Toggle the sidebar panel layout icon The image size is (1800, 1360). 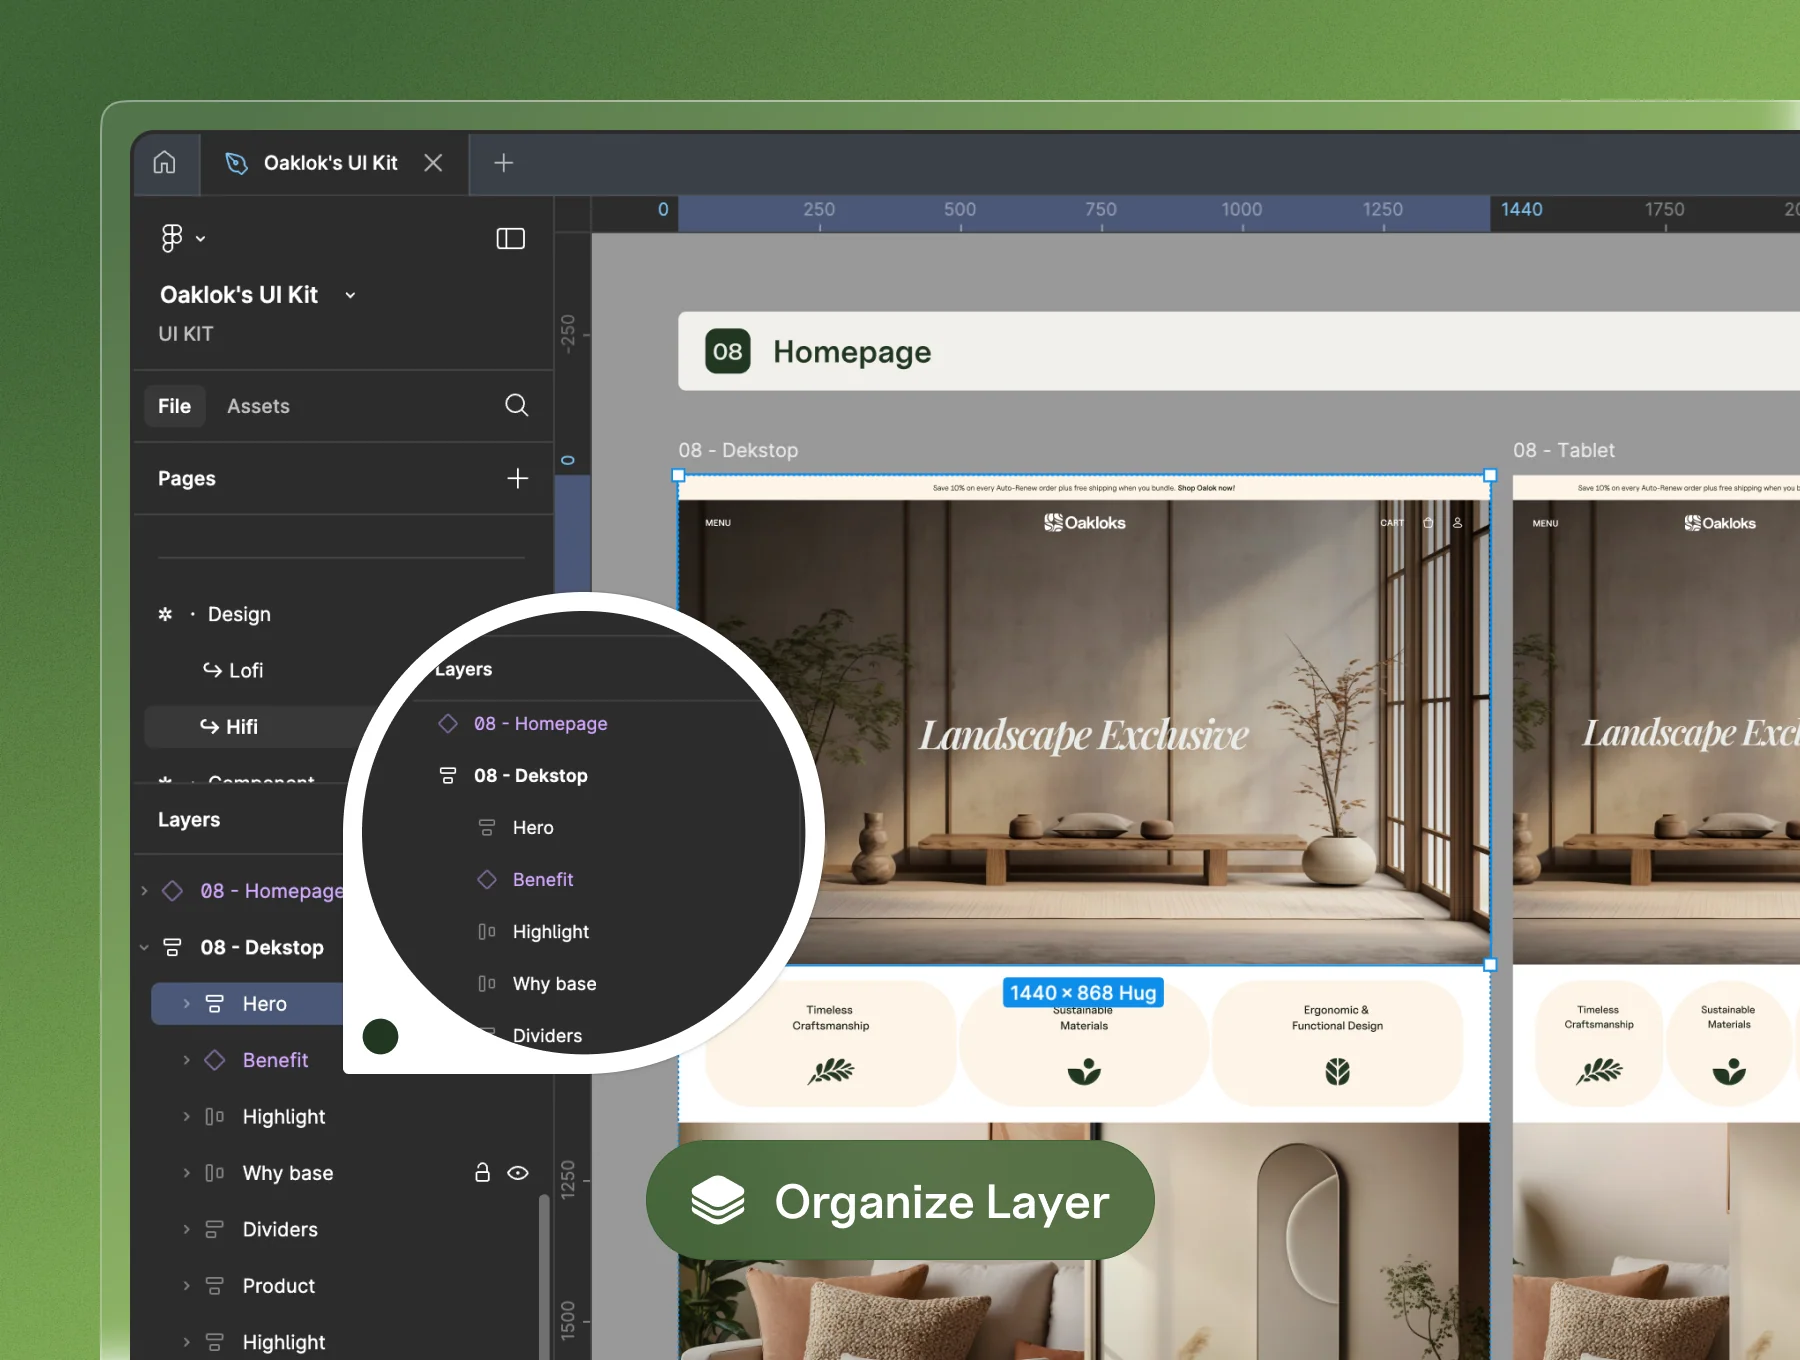point(511,238)
